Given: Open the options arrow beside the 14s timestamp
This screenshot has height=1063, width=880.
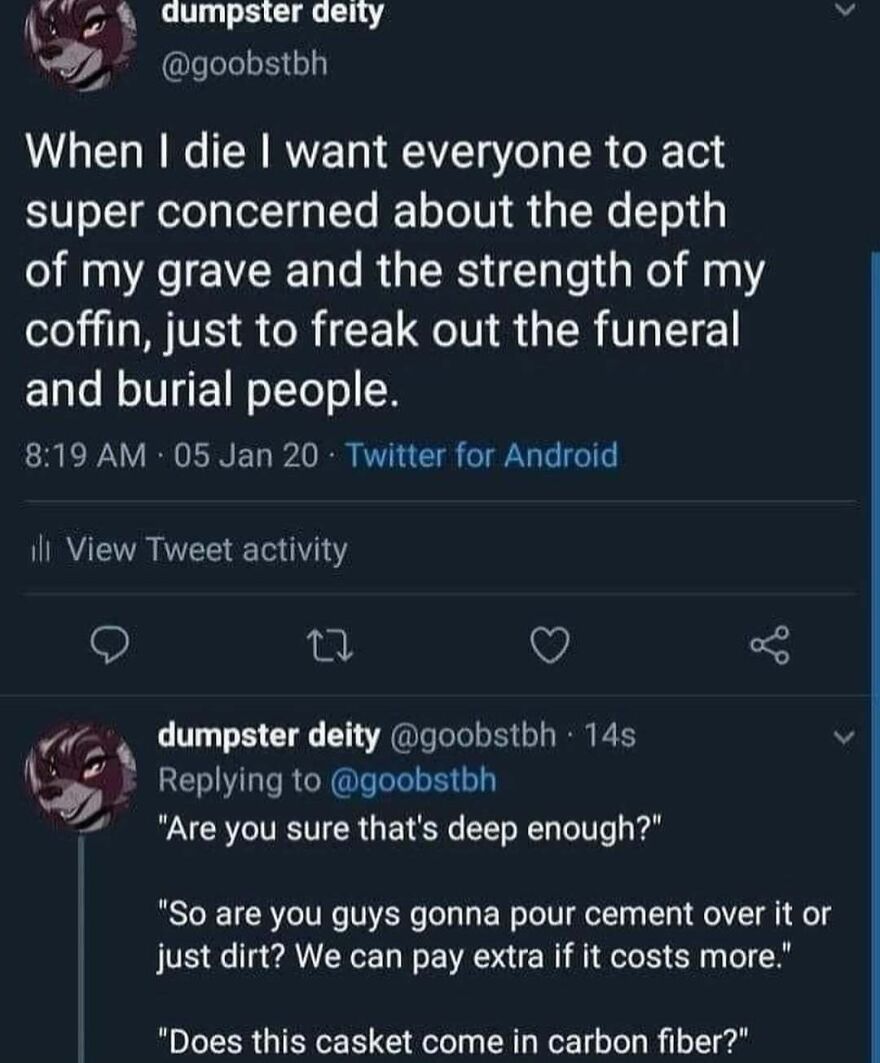Looking at the screenshot, I should point(842,736).
